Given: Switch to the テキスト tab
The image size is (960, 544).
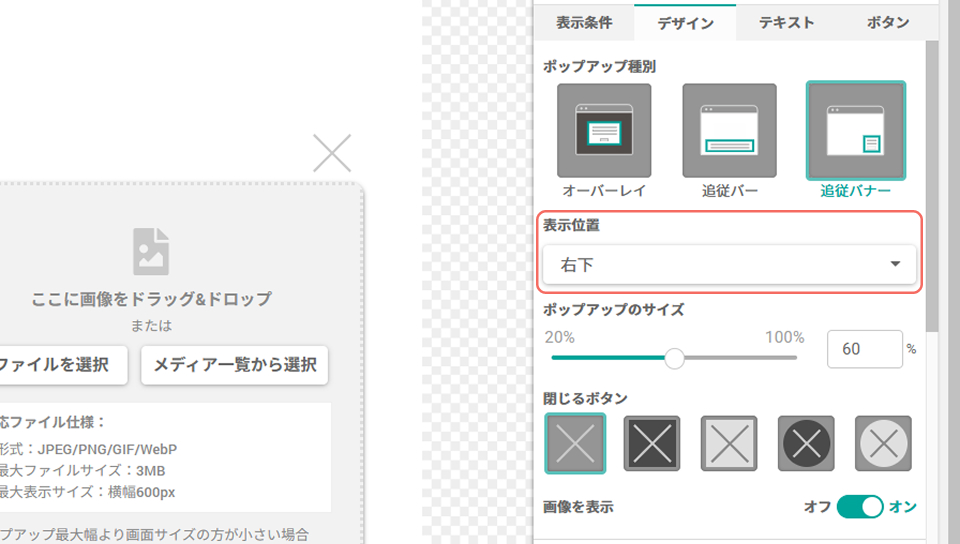Looking at the screenshot, I should coord(787,23).
